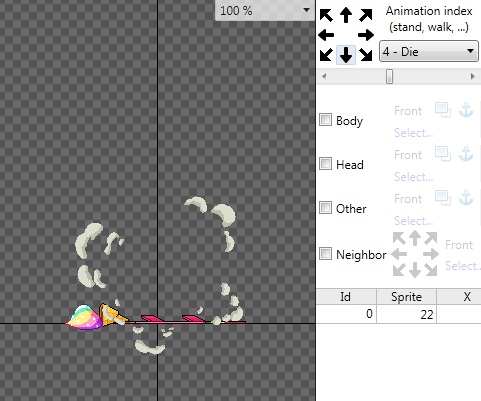The width and height of the screenshot is (481, 401).
Task: Click the Body anchor icon
Action: pyautogui.click(x=466, y=110)
